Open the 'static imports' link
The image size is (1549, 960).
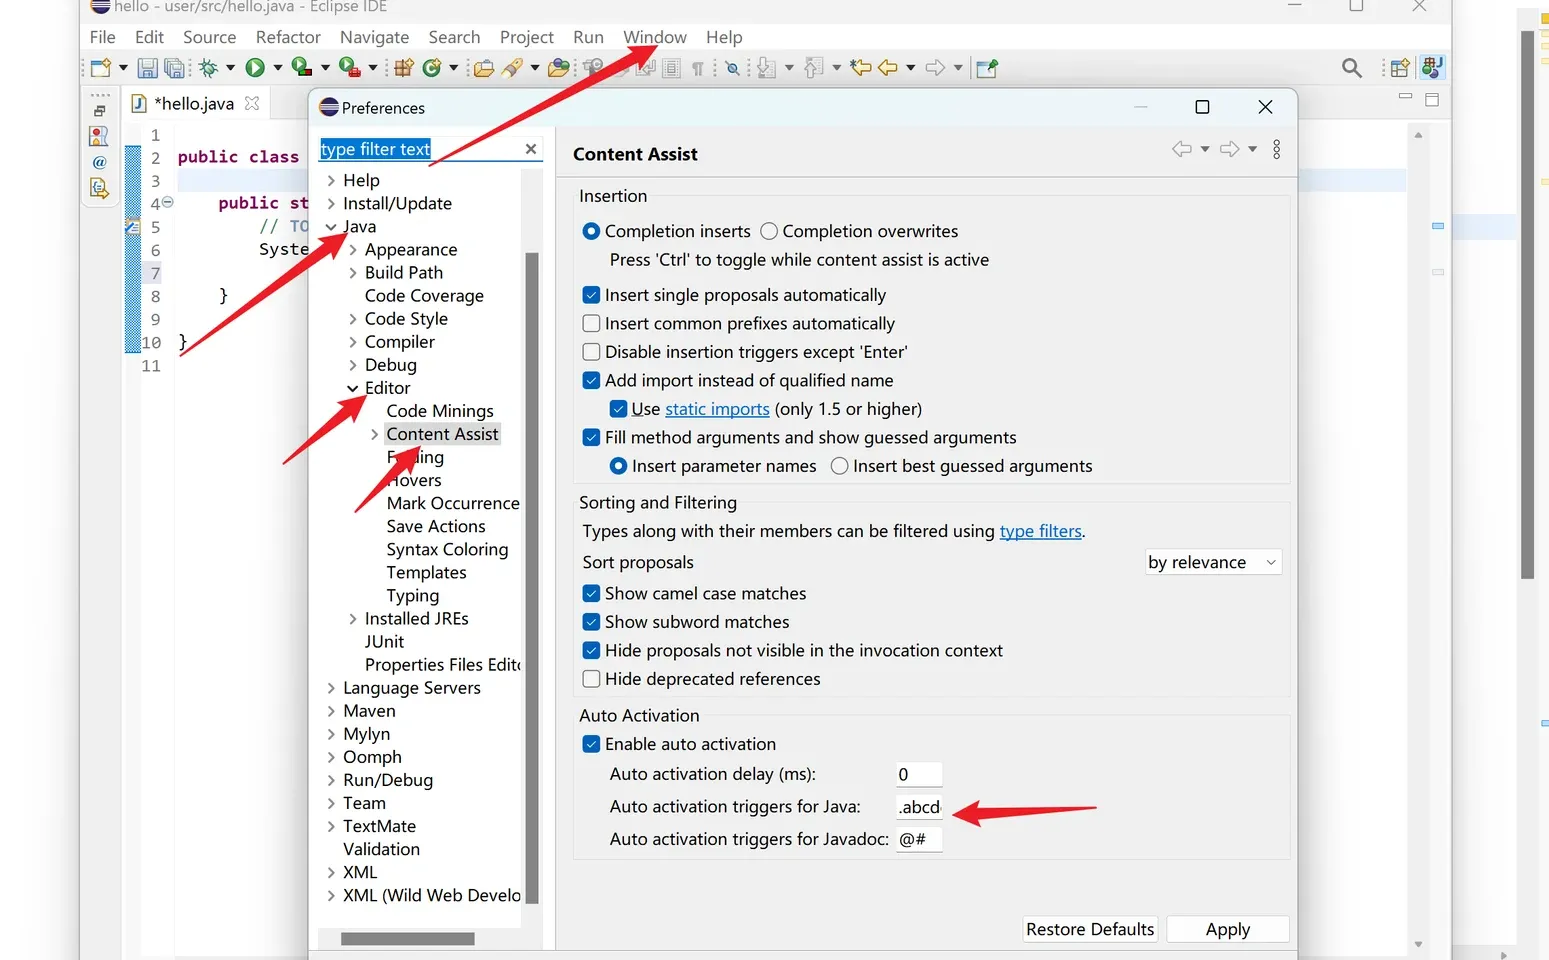coord(717,409)
